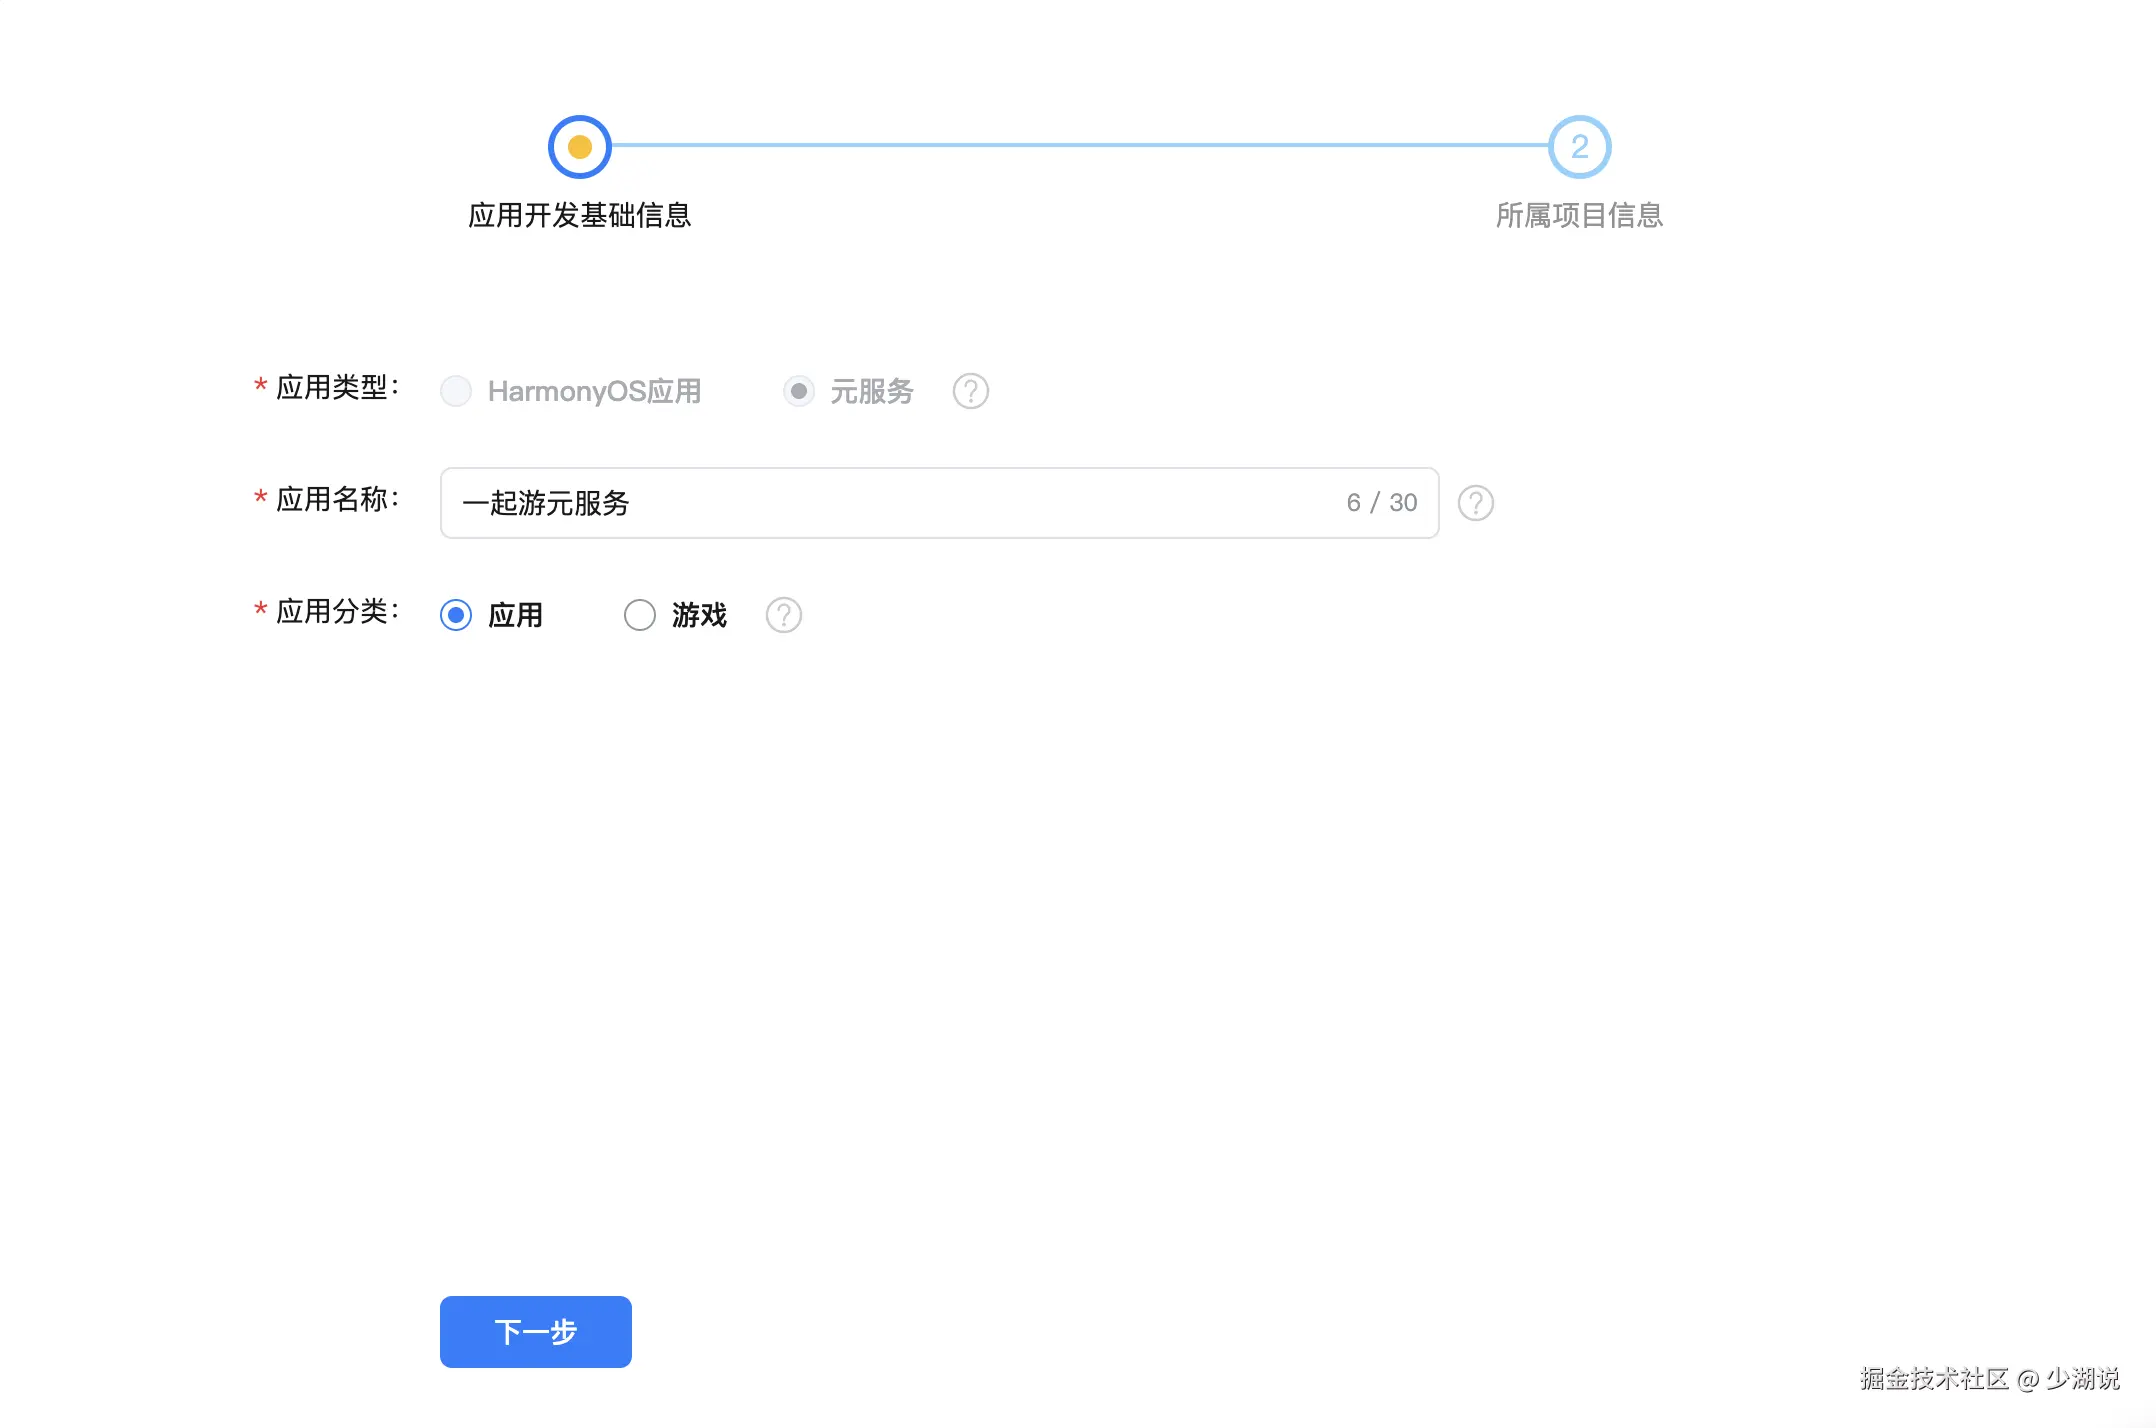
Task: Select the 元服务 radio button
Action: [x=798, y=391]
